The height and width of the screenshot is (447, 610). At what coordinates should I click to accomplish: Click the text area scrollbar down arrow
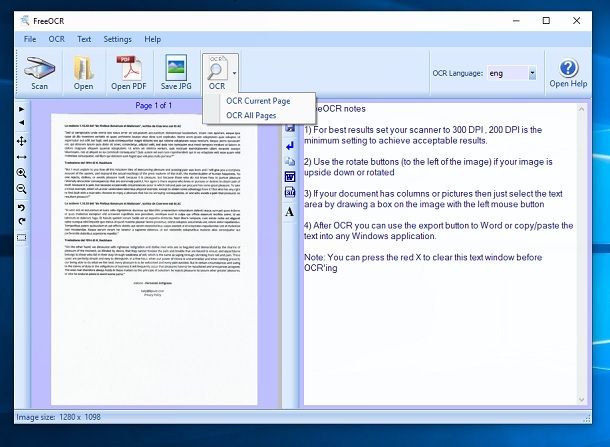pyautogui.click(x=582, y=400)
